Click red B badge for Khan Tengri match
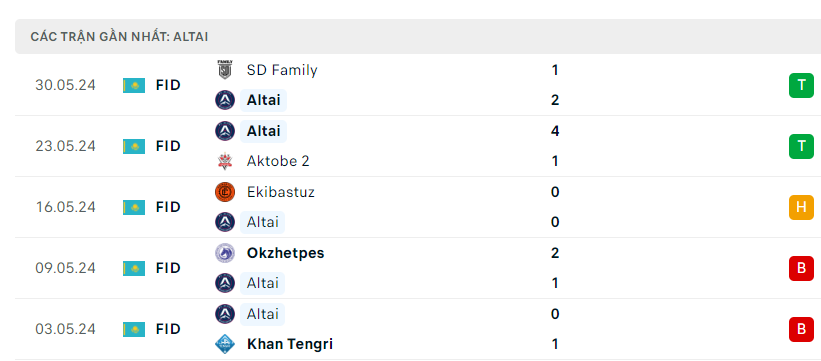This screenshot has width=821, height=361. (801, 329)
